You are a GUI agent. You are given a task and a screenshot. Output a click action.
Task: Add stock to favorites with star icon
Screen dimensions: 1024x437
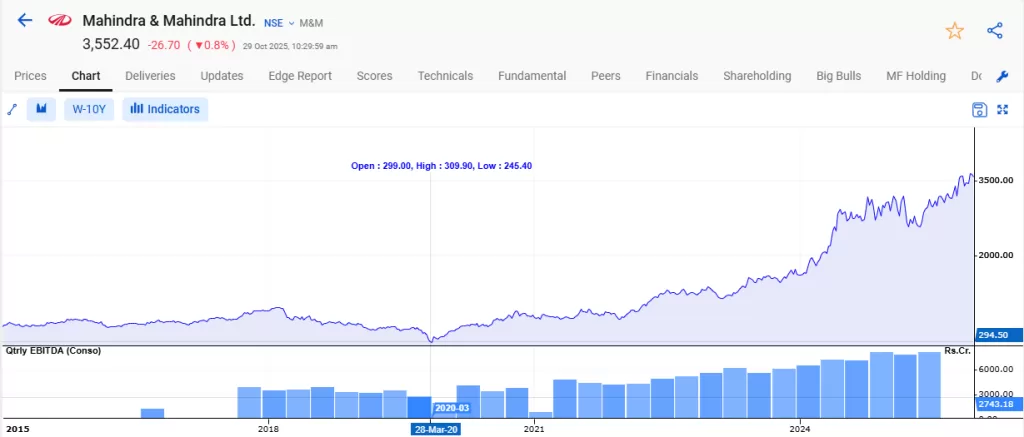click(954, 31)
